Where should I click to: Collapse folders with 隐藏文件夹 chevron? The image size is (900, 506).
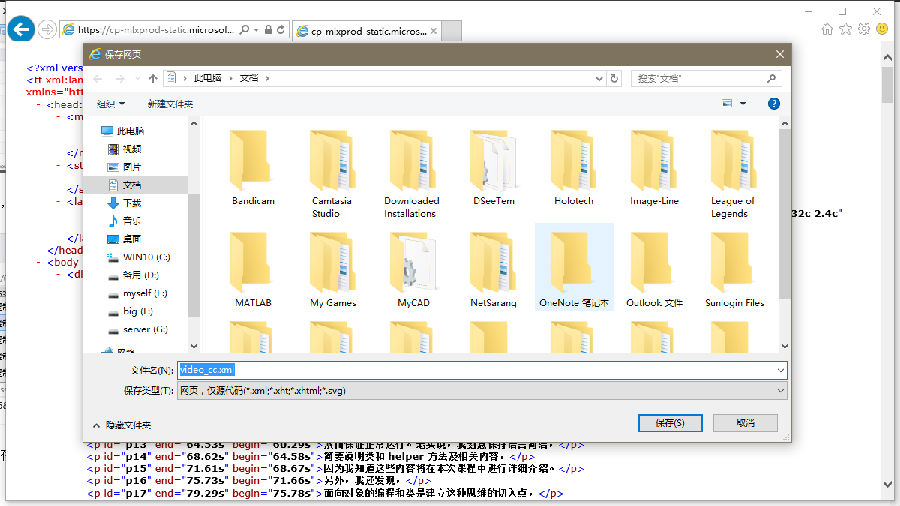point(96,425)
